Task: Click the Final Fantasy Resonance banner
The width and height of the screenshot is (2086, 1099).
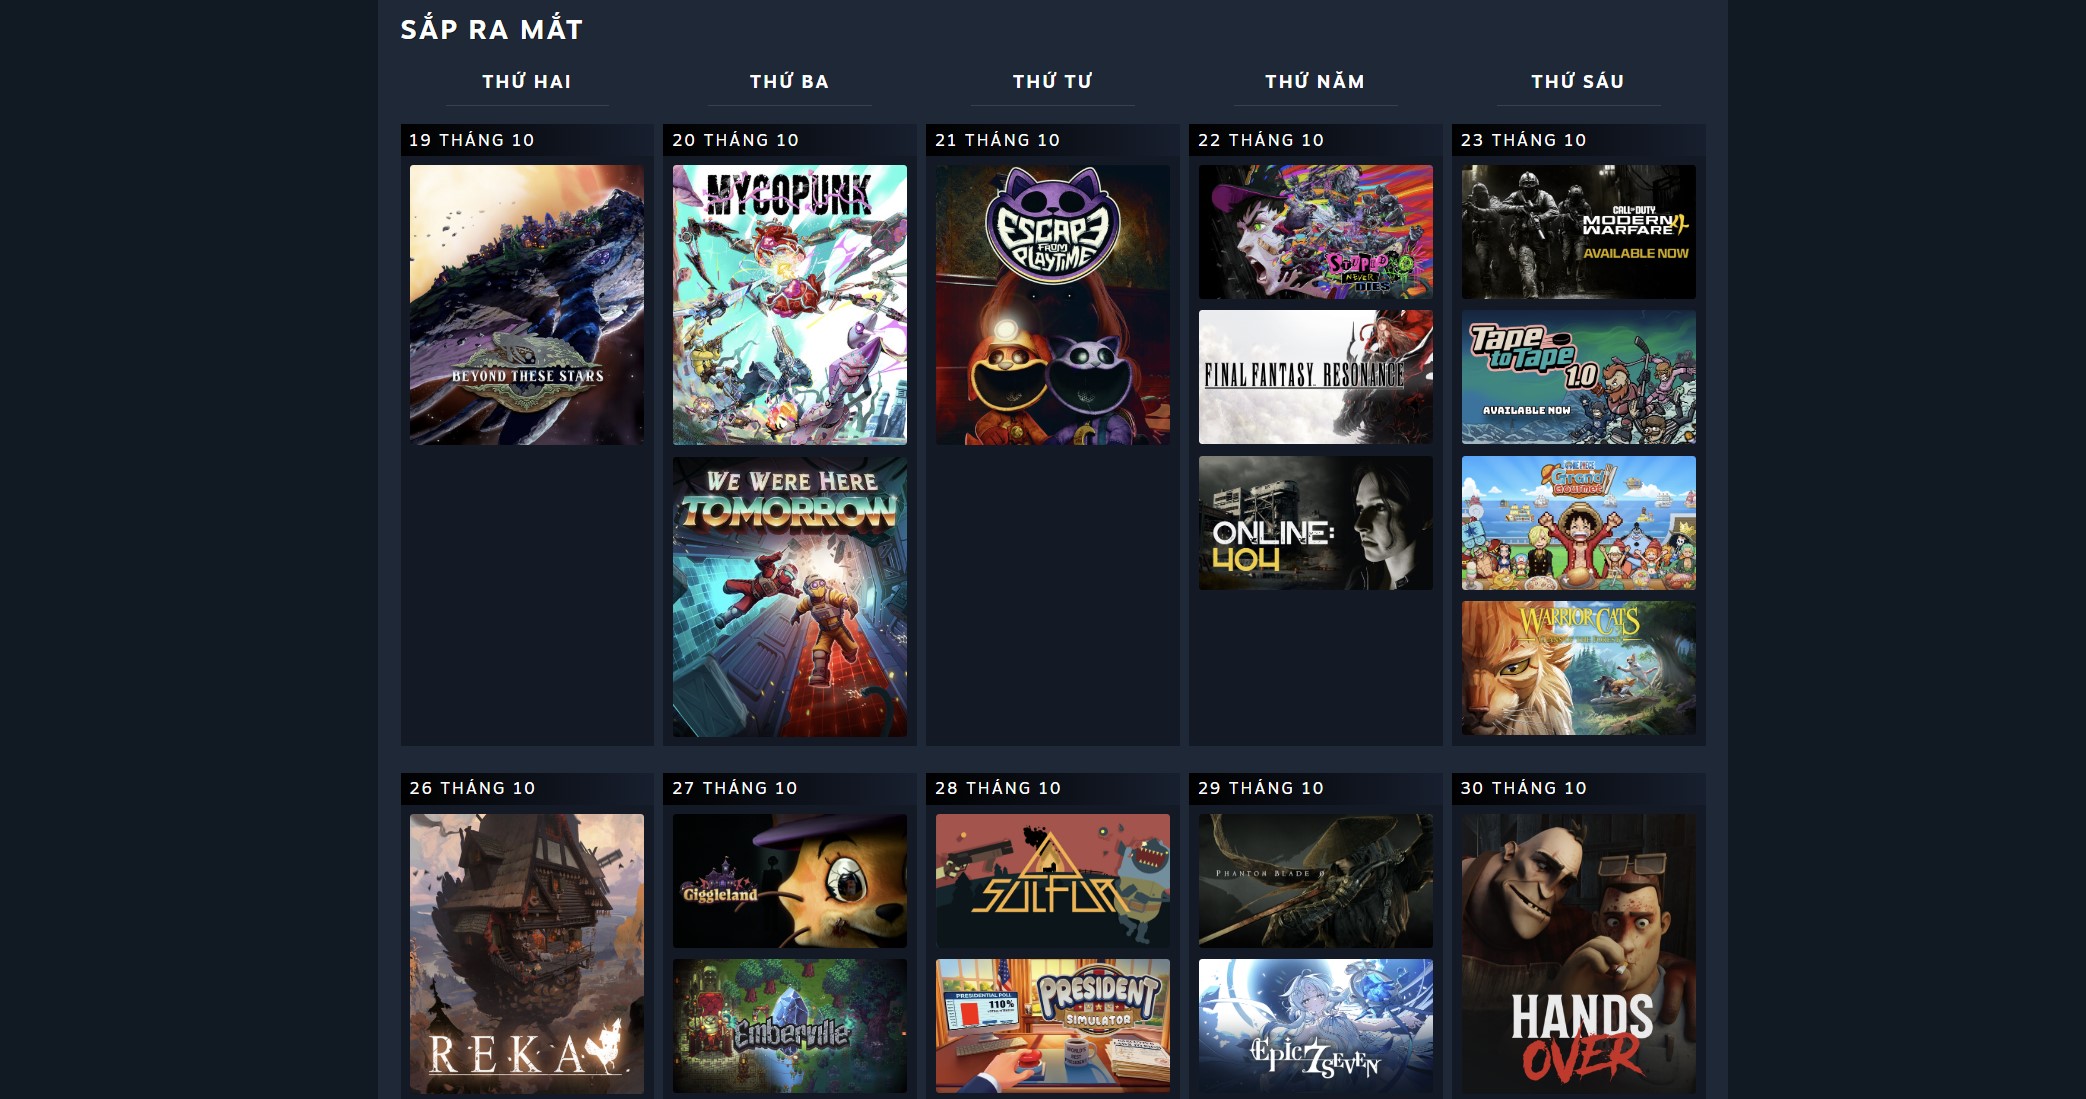Action: 1316,377
